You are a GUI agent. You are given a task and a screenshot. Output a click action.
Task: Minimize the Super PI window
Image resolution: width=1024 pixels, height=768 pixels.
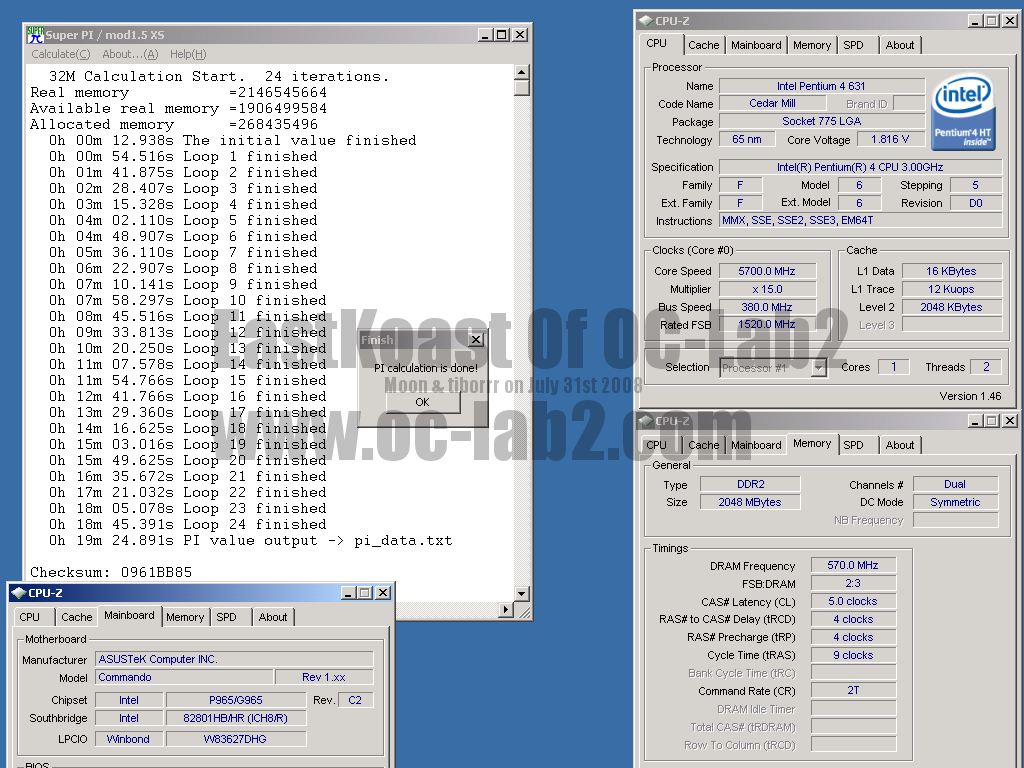pyautogui.click(x=485, y=35)
